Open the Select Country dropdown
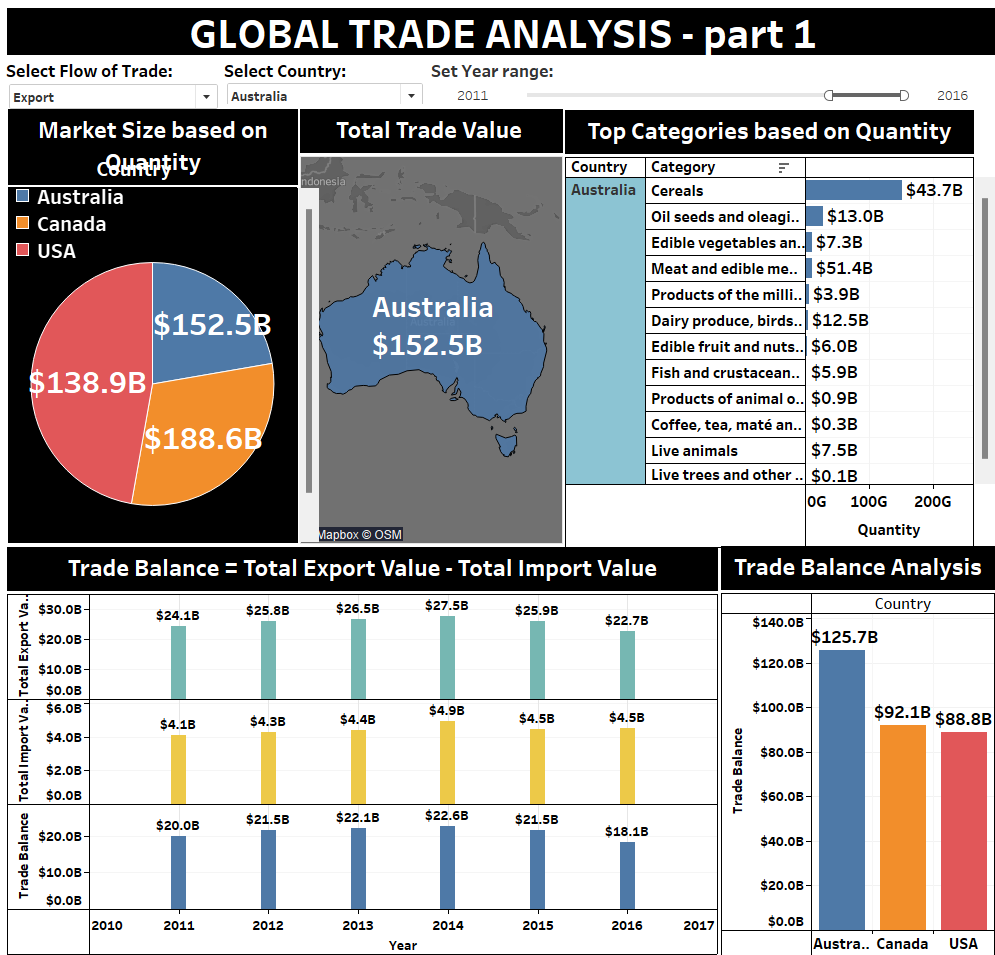The image size is (995, 955). (410, 97)
